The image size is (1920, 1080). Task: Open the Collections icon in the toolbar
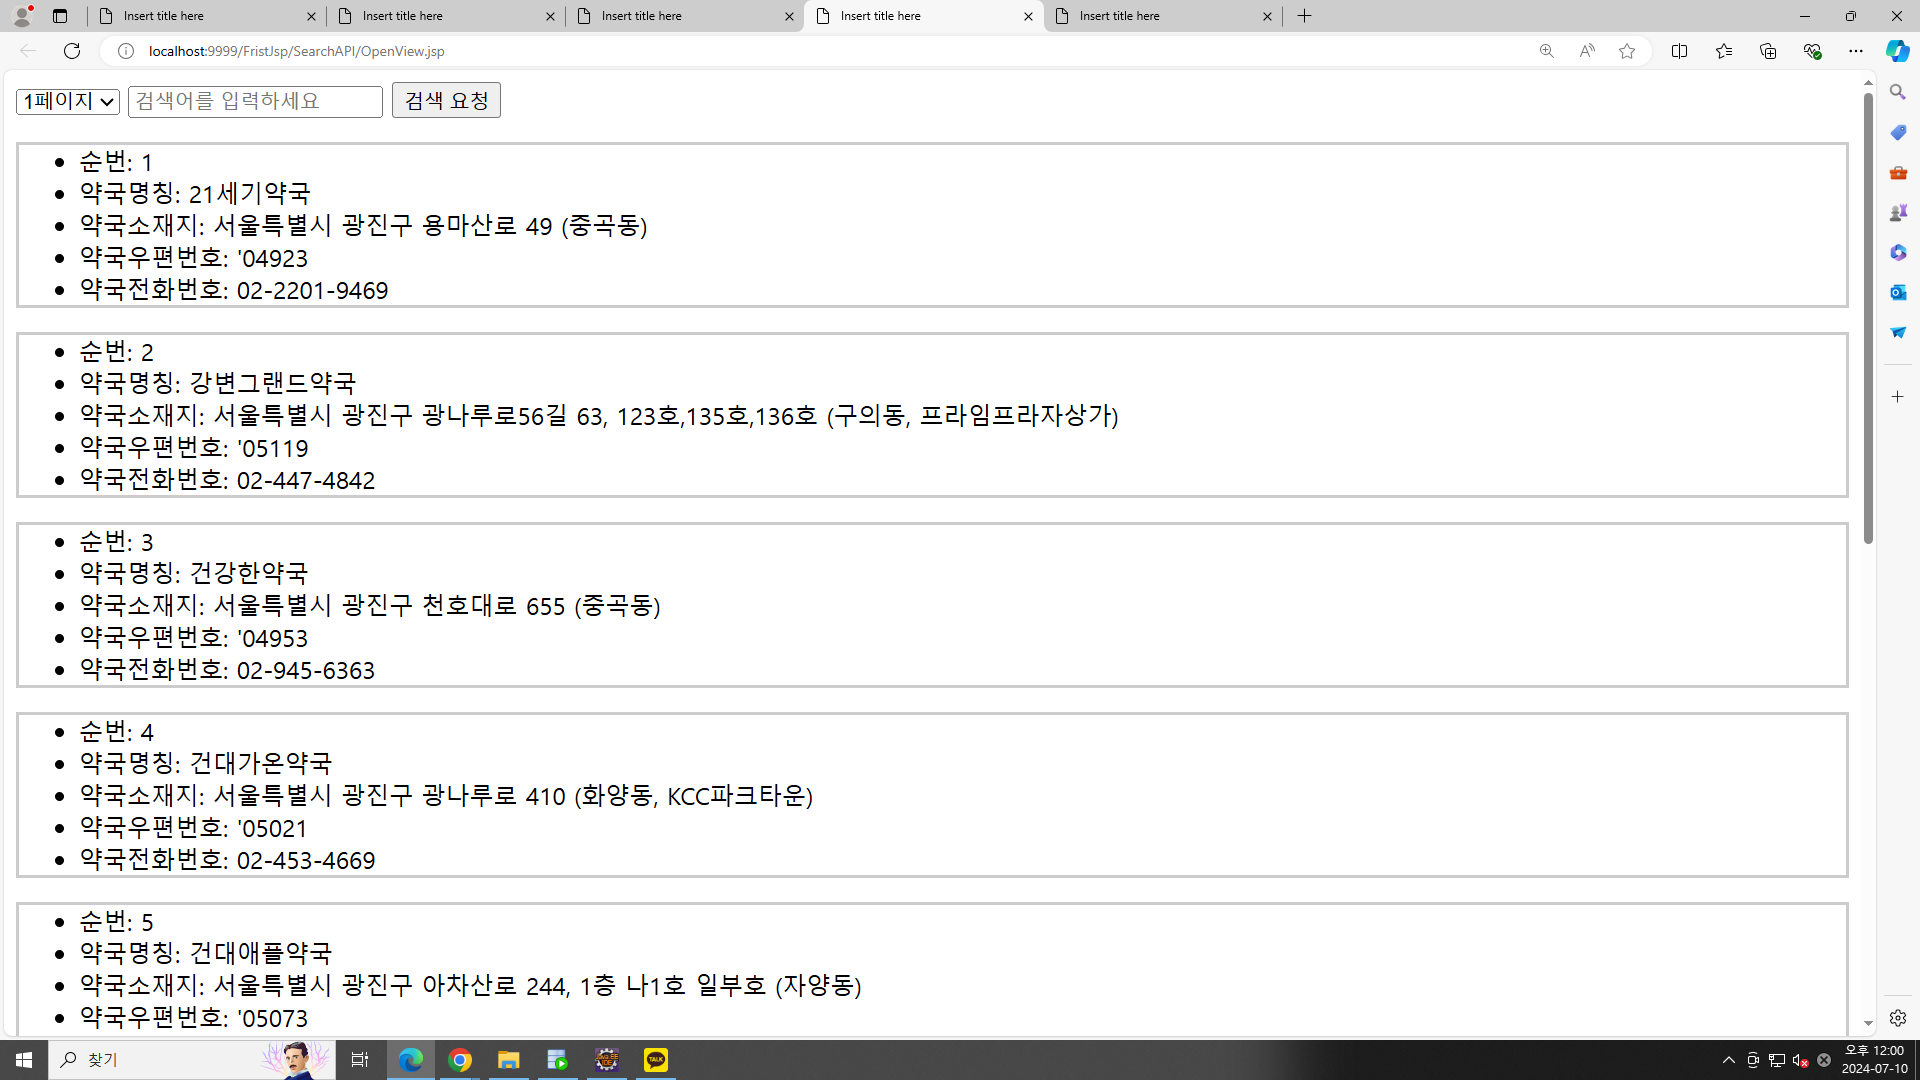click(1768, 51)
